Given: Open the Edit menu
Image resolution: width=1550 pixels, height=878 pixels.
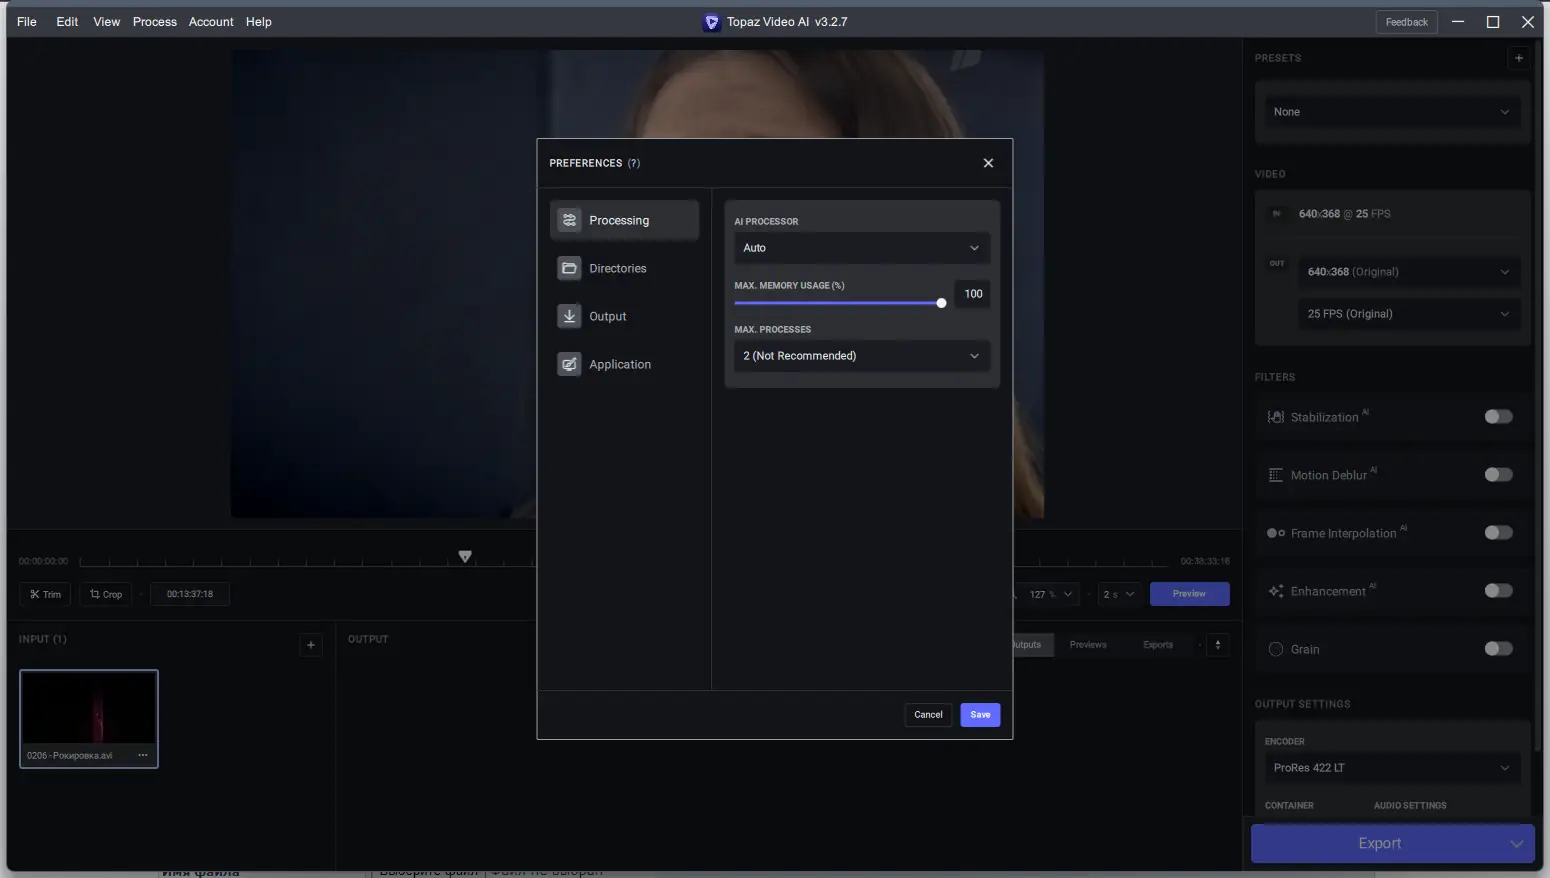Looking at the screenshot, I should pos(67,22).
